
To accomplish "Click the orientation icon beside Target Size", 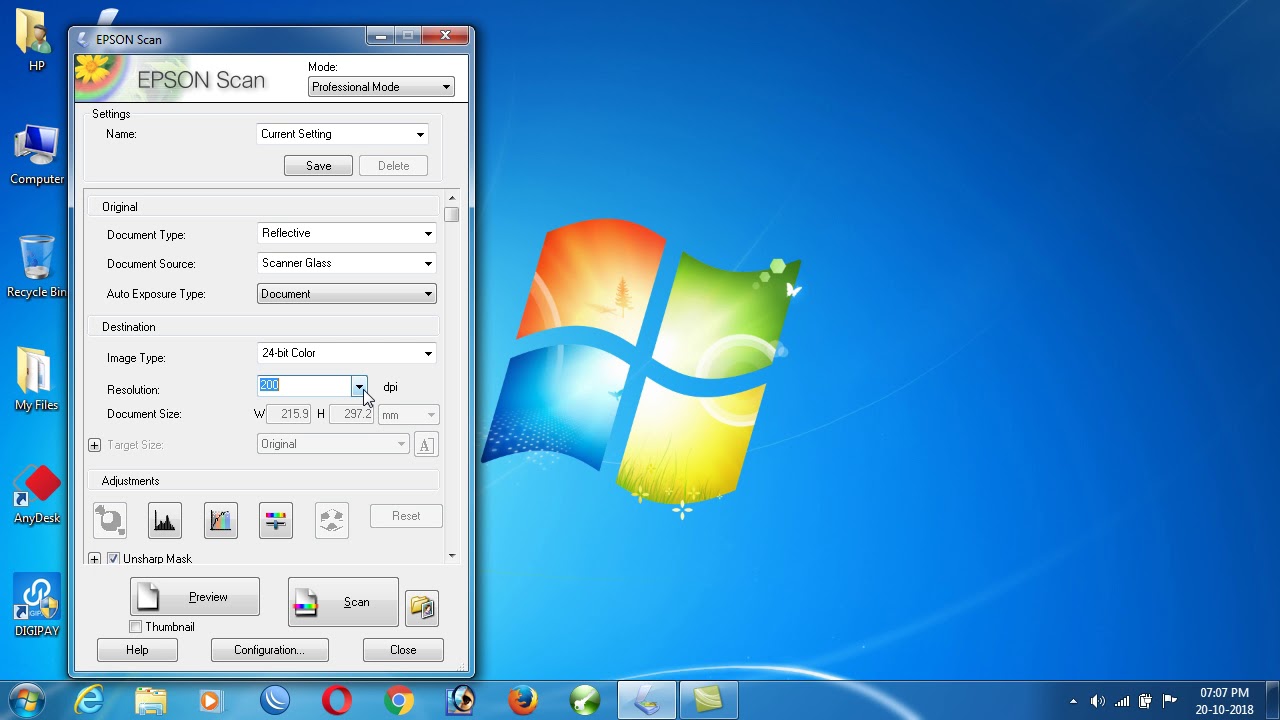I will (425, 445).
